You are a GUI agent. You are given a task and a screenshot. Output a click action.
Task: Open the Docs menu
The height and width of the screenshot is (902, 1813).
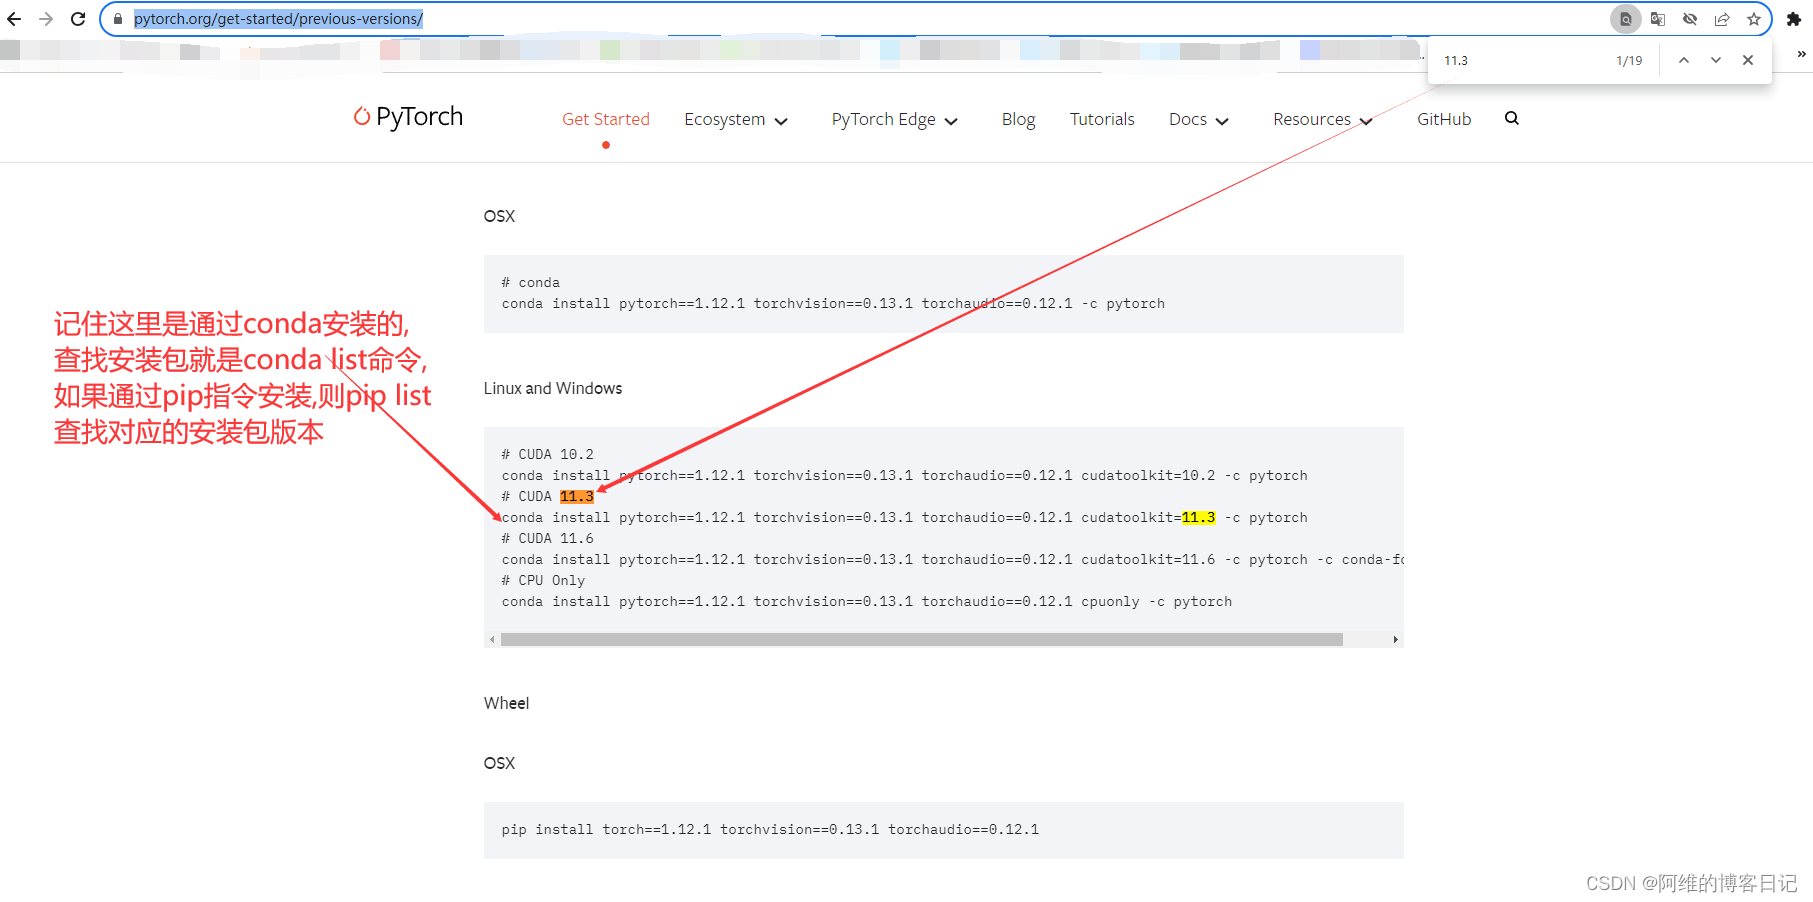click(1199, 120)
